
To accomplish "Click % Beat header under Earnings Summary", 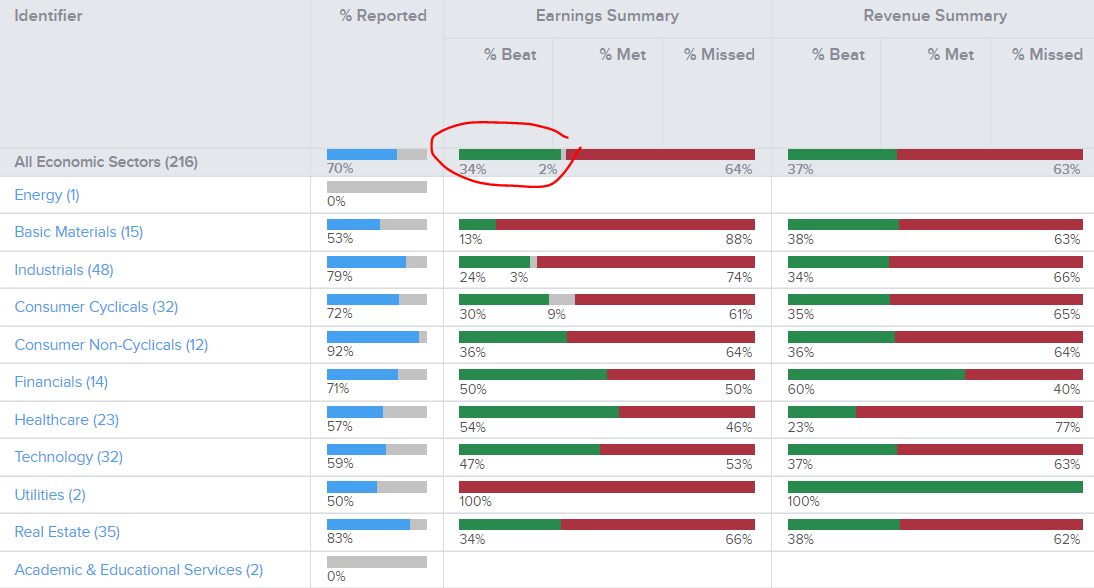I will [510, 55].
